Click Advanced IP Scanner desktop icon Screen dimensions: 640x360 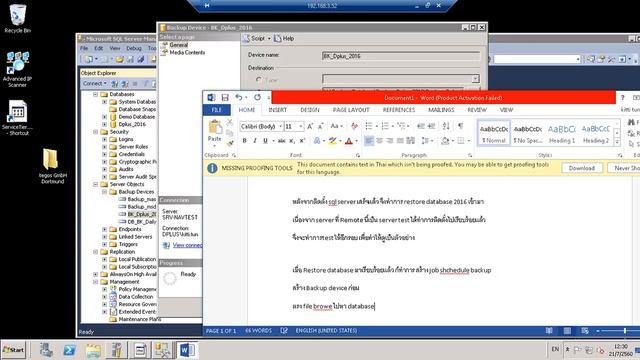(17, 69)
